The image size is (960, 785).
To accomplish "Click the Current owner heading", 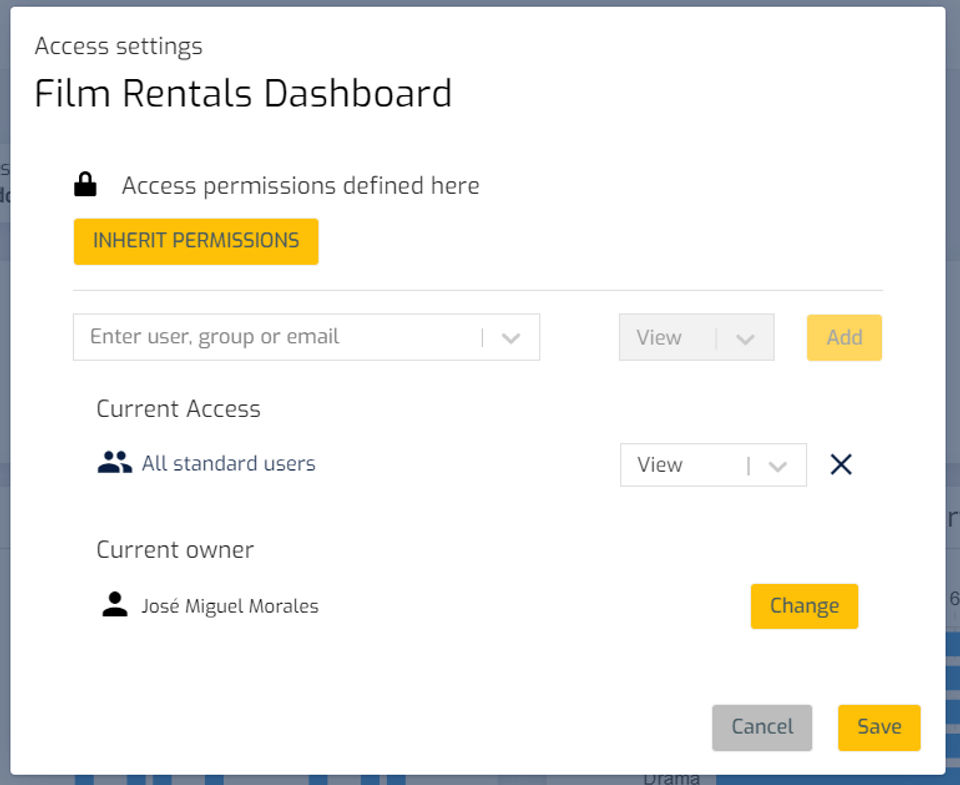I will (175, 550).
